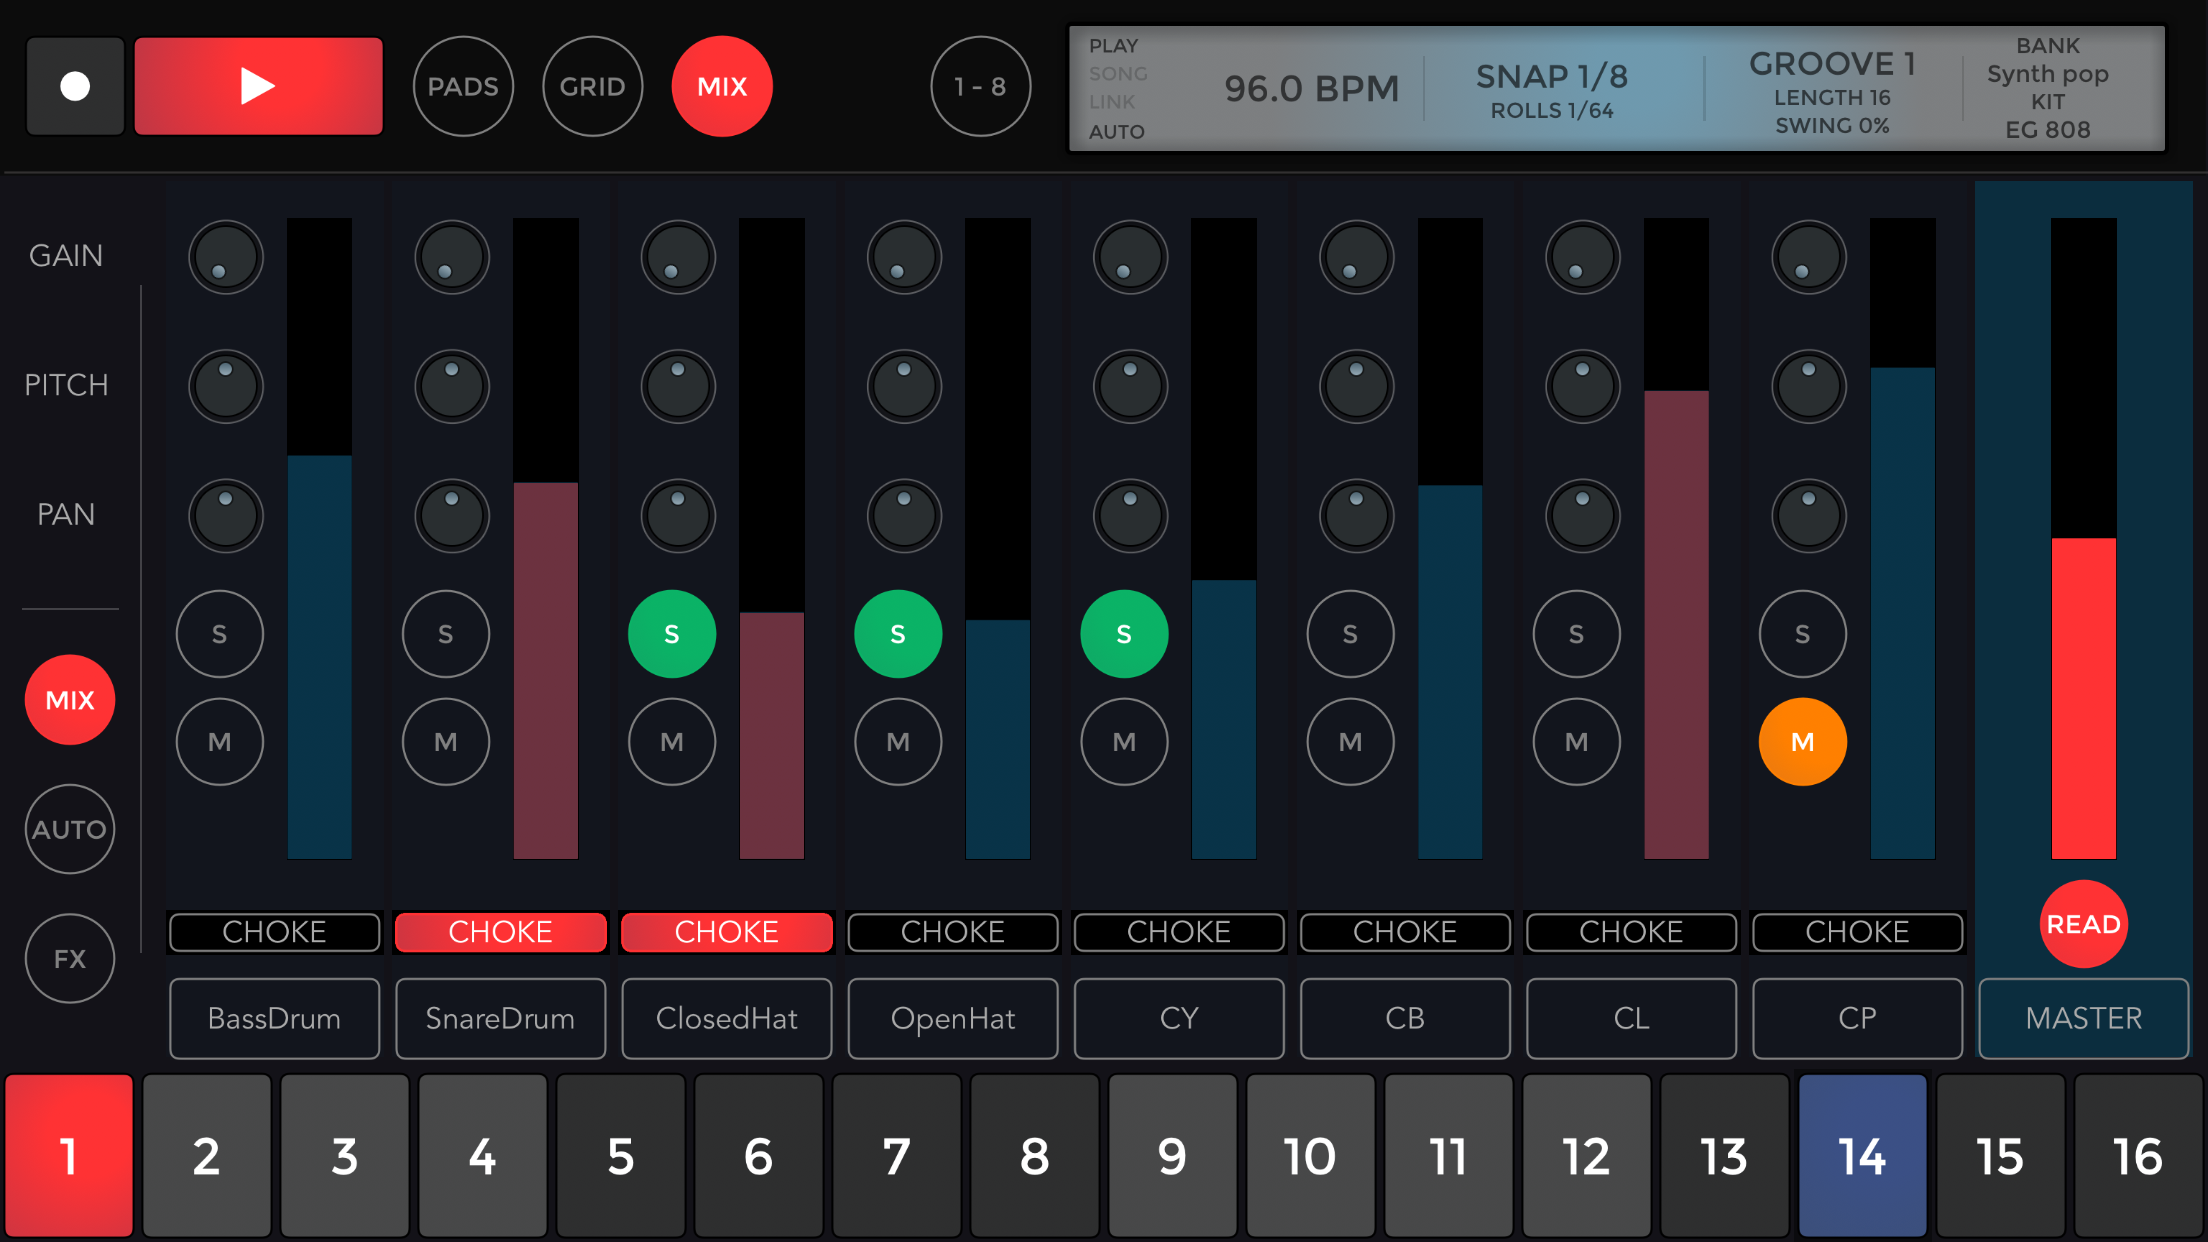Screen dimensions: 2208x1242
Task: Open the 1 - 8 channel range selector
Action: [x=980, y=87]
